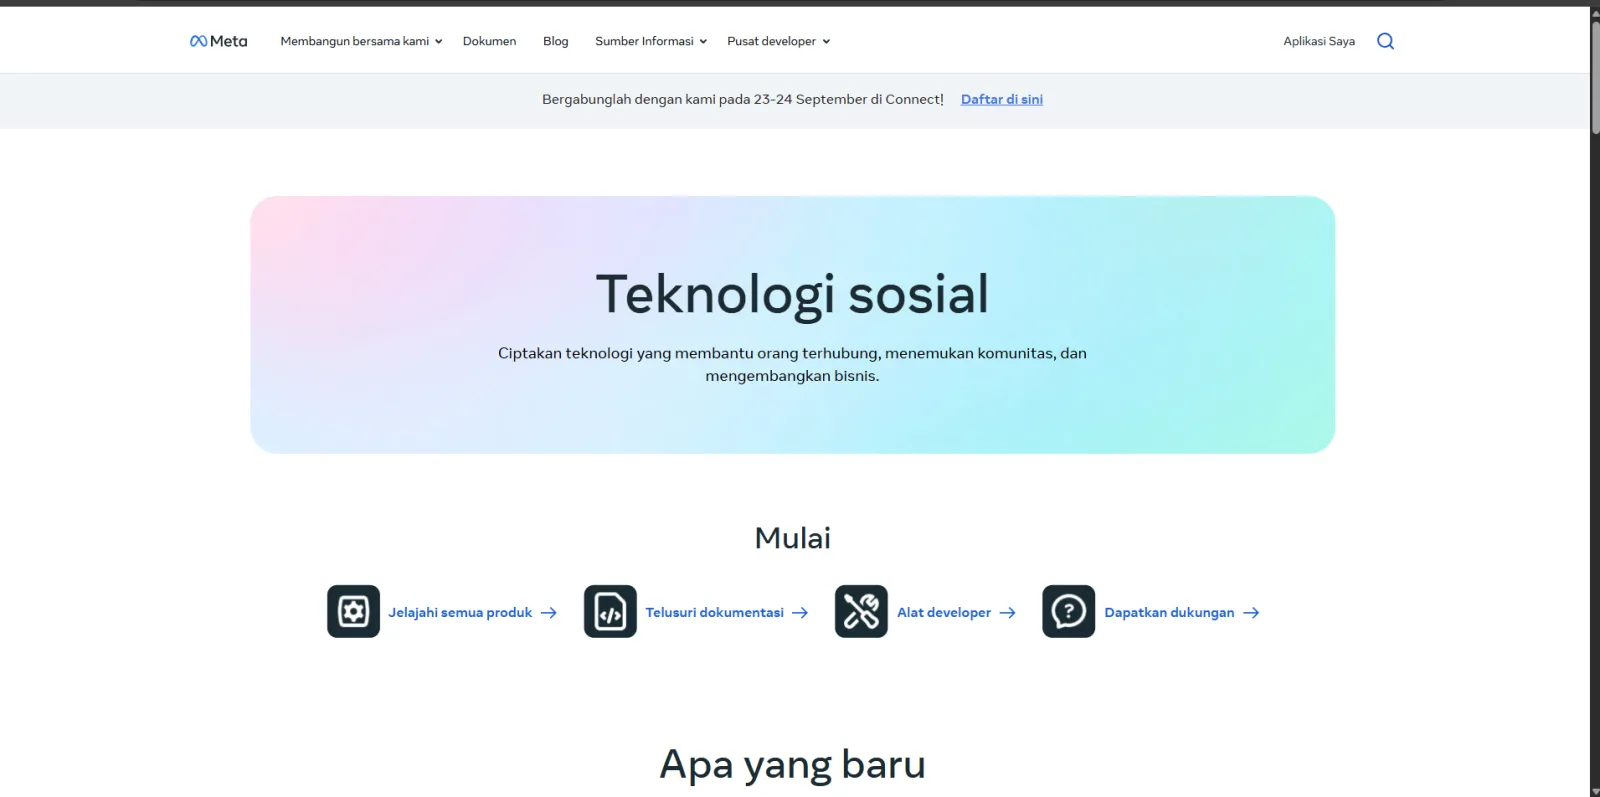Open the Jelajahi semua produk link

(x=460, y=613)
